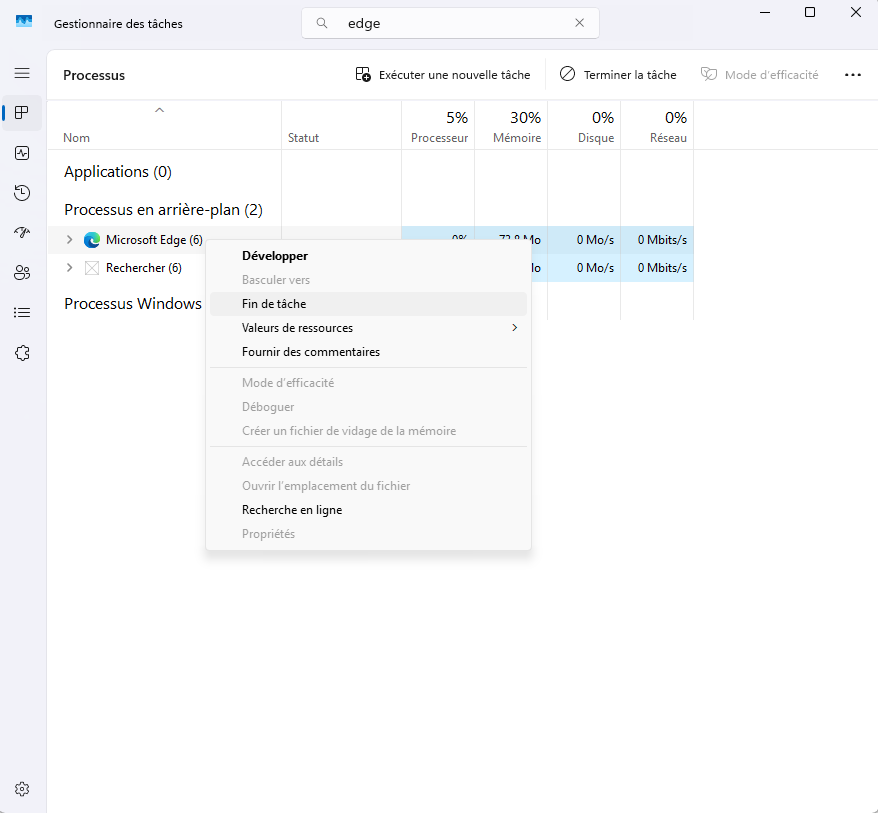Viewport: 878px width, 813px height.
Task: Open the Details list sidebar icon
Action: tap(22, 312)
